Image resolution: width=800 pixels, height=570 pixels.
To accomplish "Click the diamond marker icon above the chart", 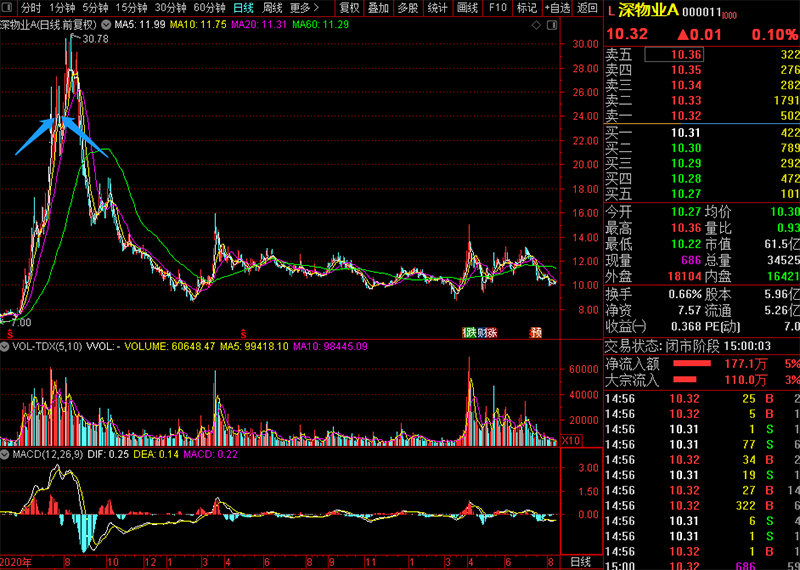I will [536, 24].
